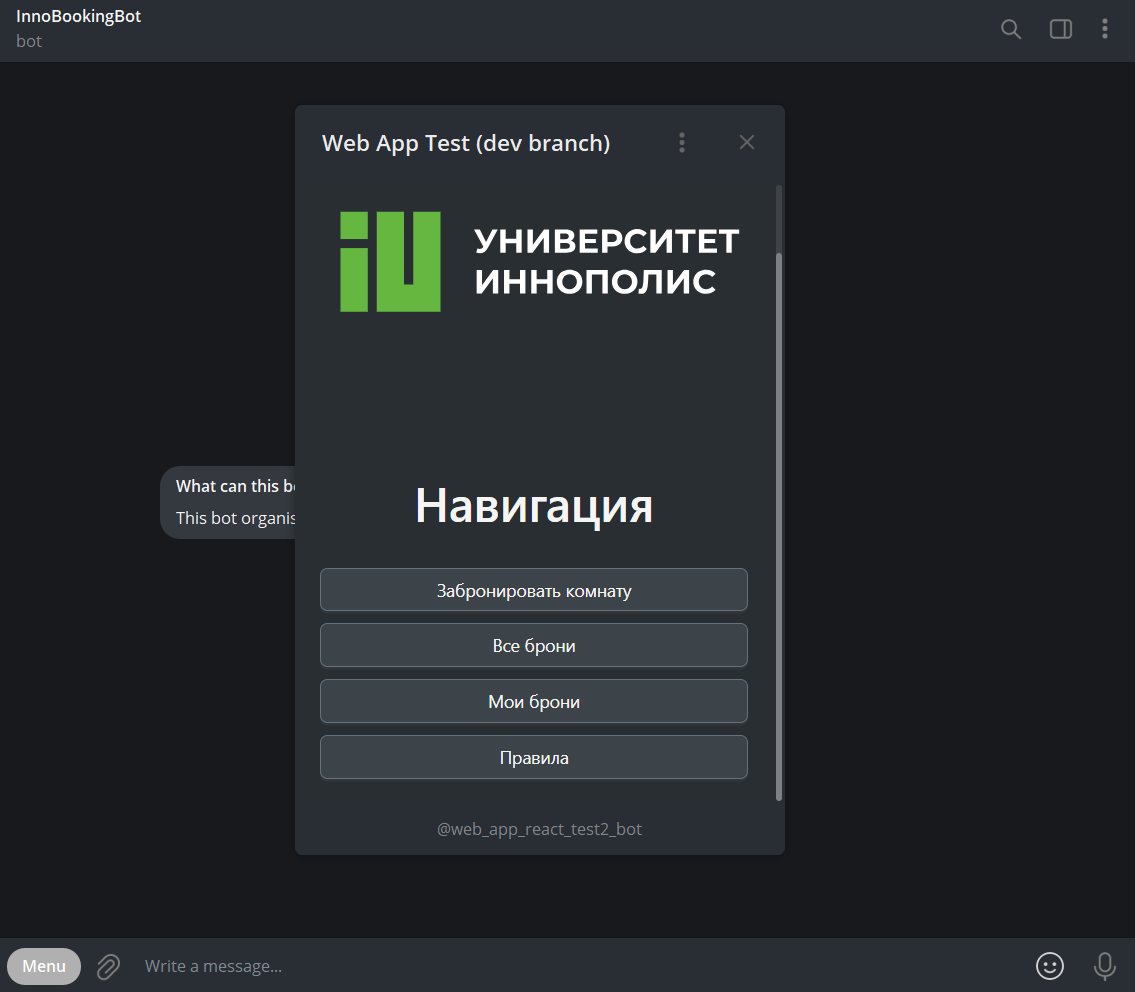Open the bot Menu button
The image size is (1135, 992).
44,966
